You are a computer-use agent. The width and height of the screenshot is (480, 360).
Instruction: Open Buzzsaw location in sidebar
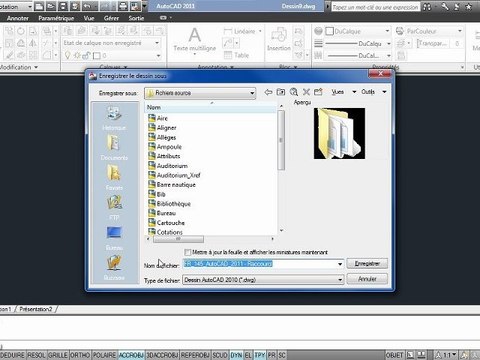[114, 268]
